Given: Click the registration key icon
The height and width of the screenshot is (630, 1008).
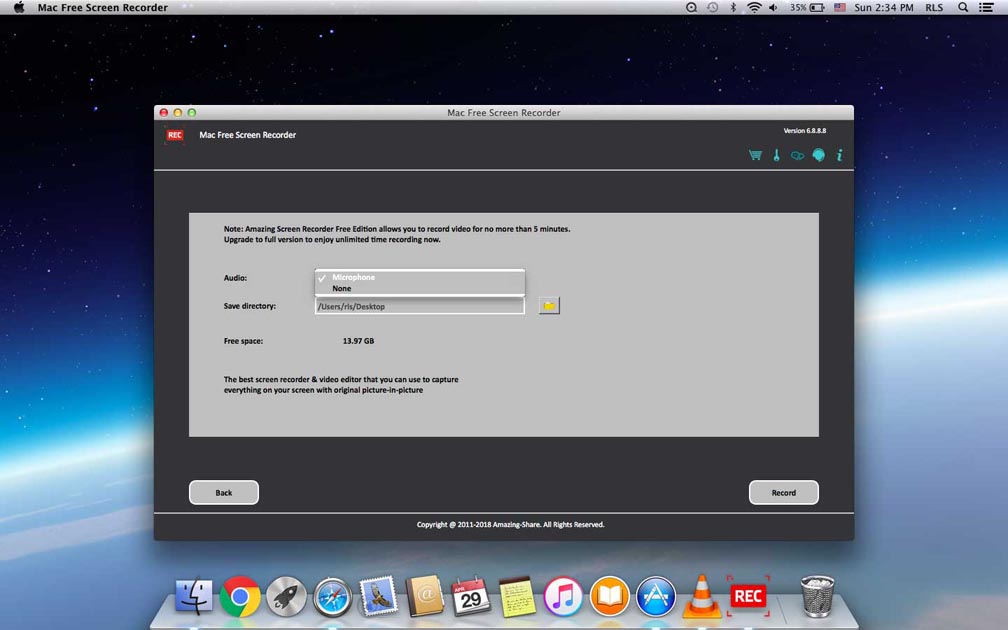Looking at the screenshot, I should (x=776, y=155).
